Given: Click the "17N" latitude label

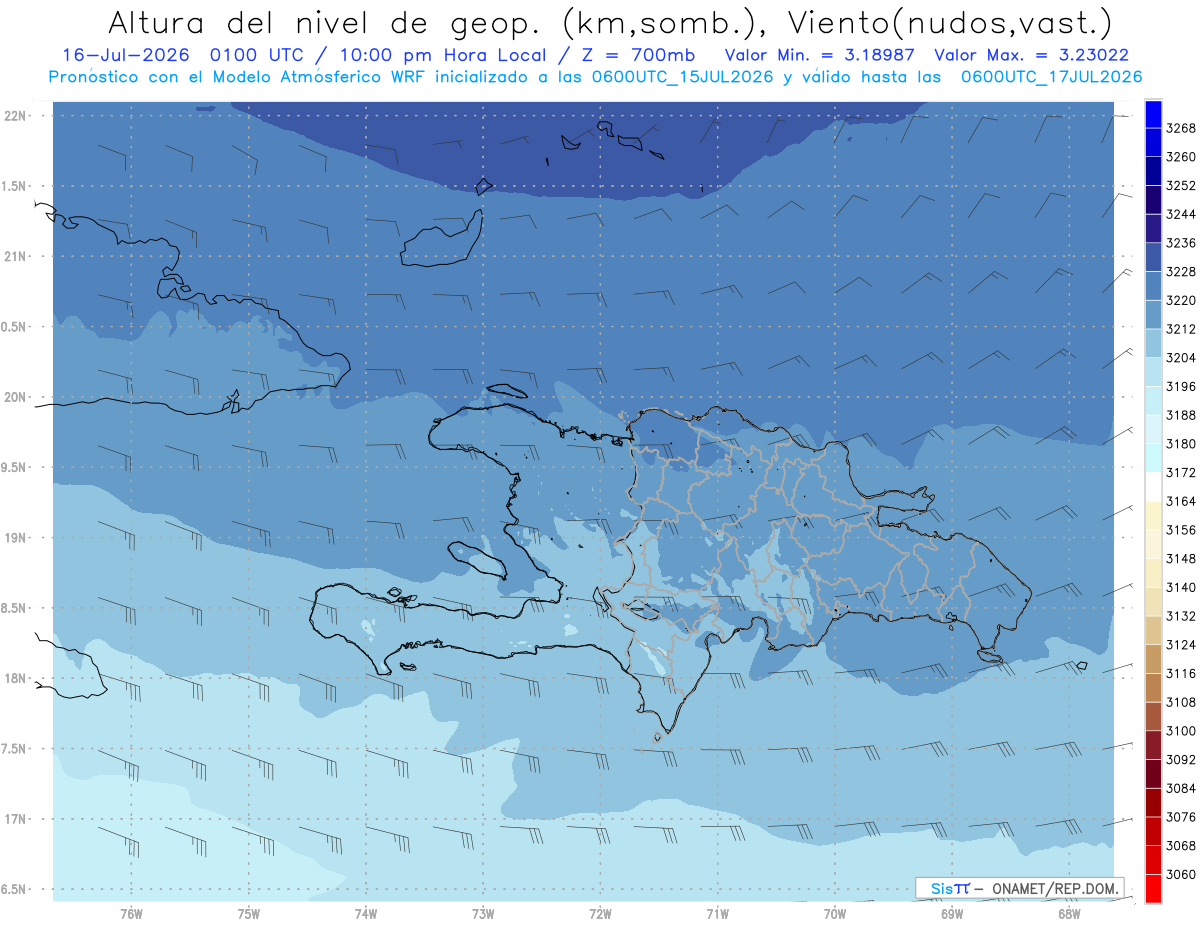Looking at the screenshot, I should (16, 820).
